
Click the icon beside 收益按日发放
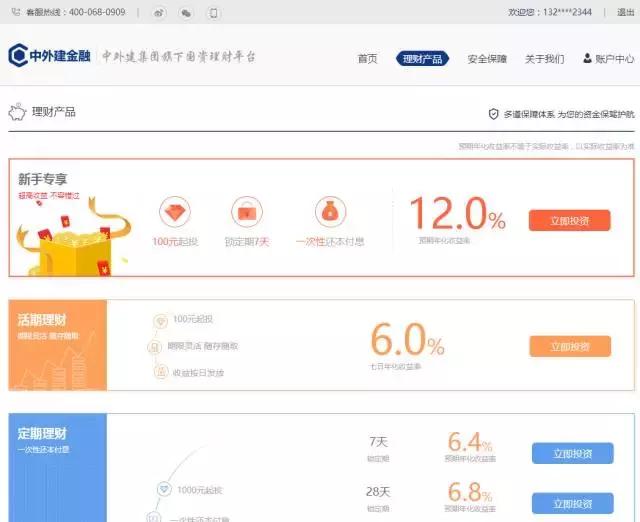point(161,372)
